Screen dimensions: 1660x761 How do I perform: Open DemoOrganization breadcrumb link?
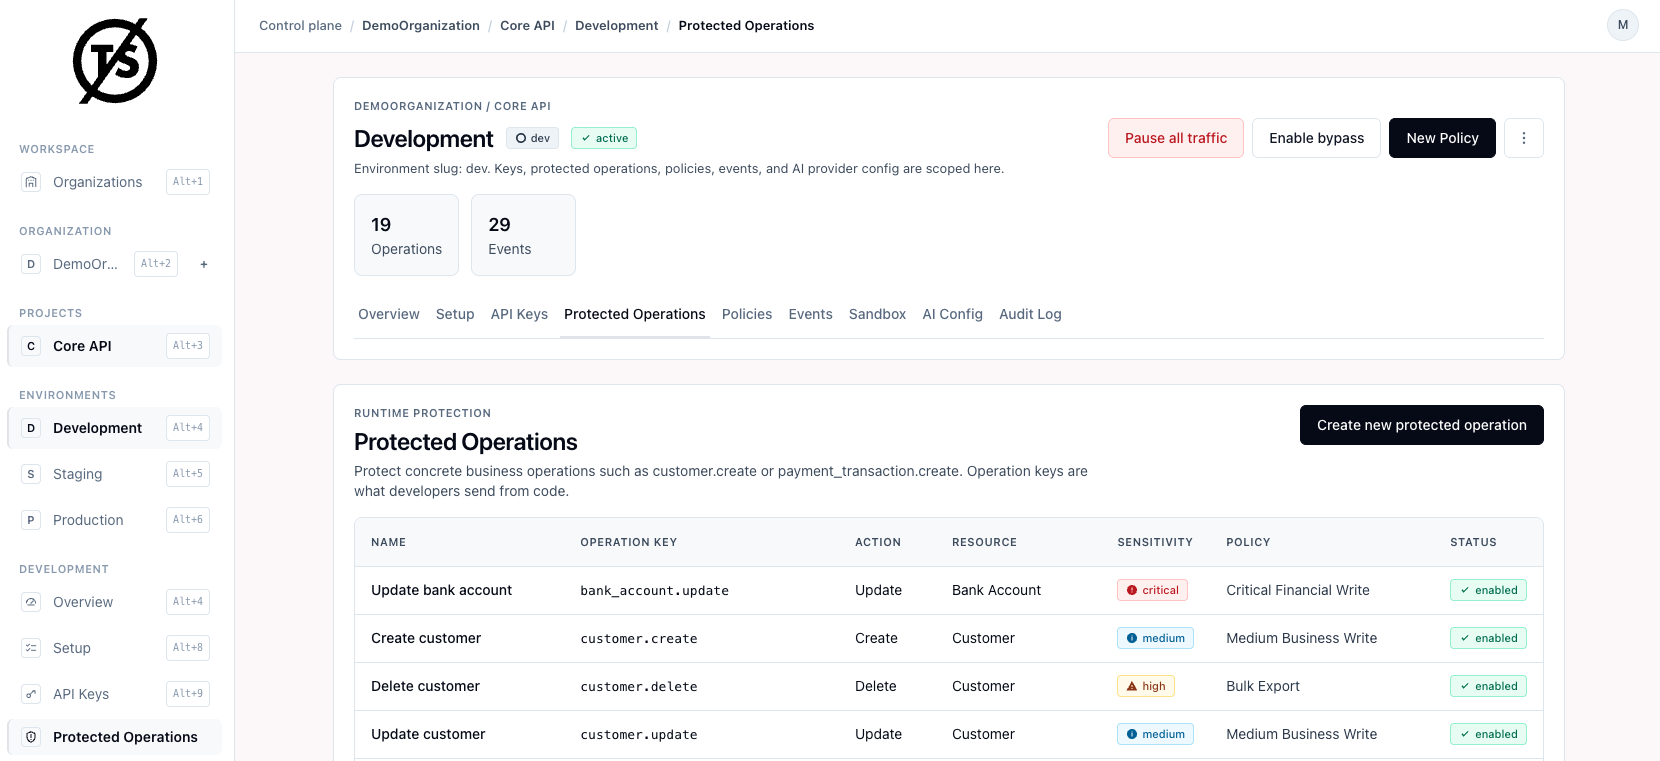(x=421, y=26)
